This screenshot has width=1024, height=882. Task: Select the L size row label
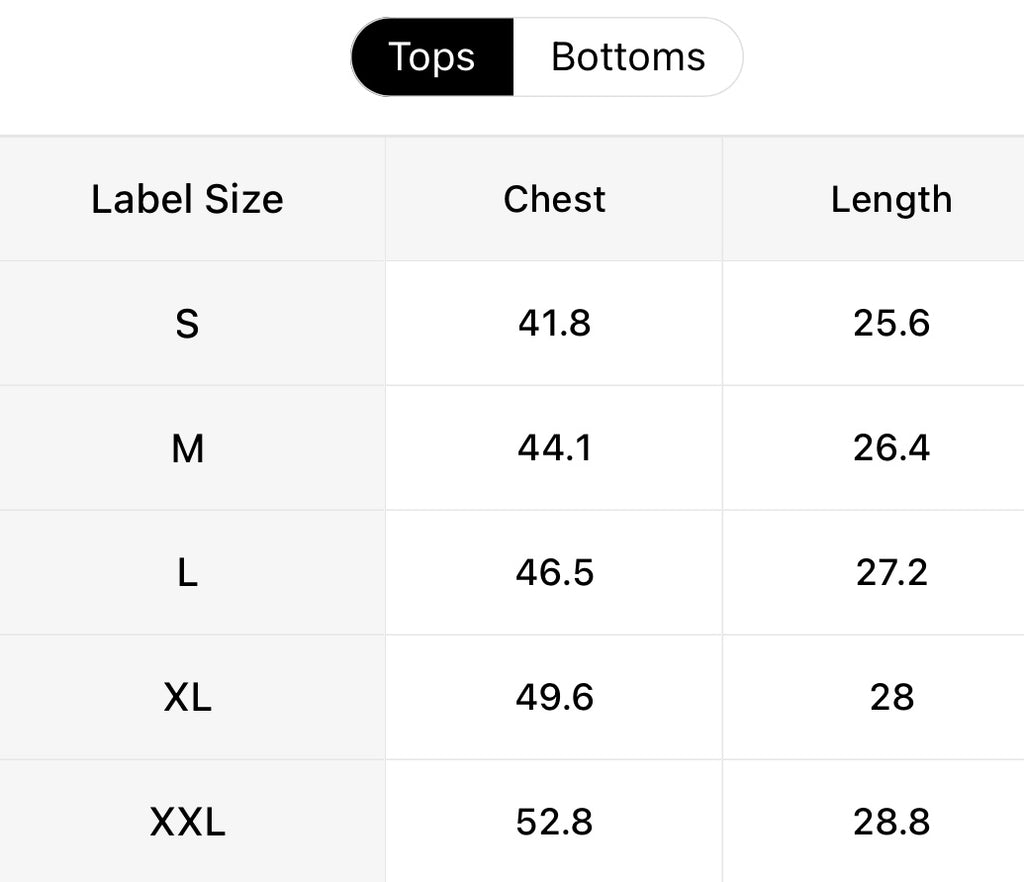pos(187,572)
